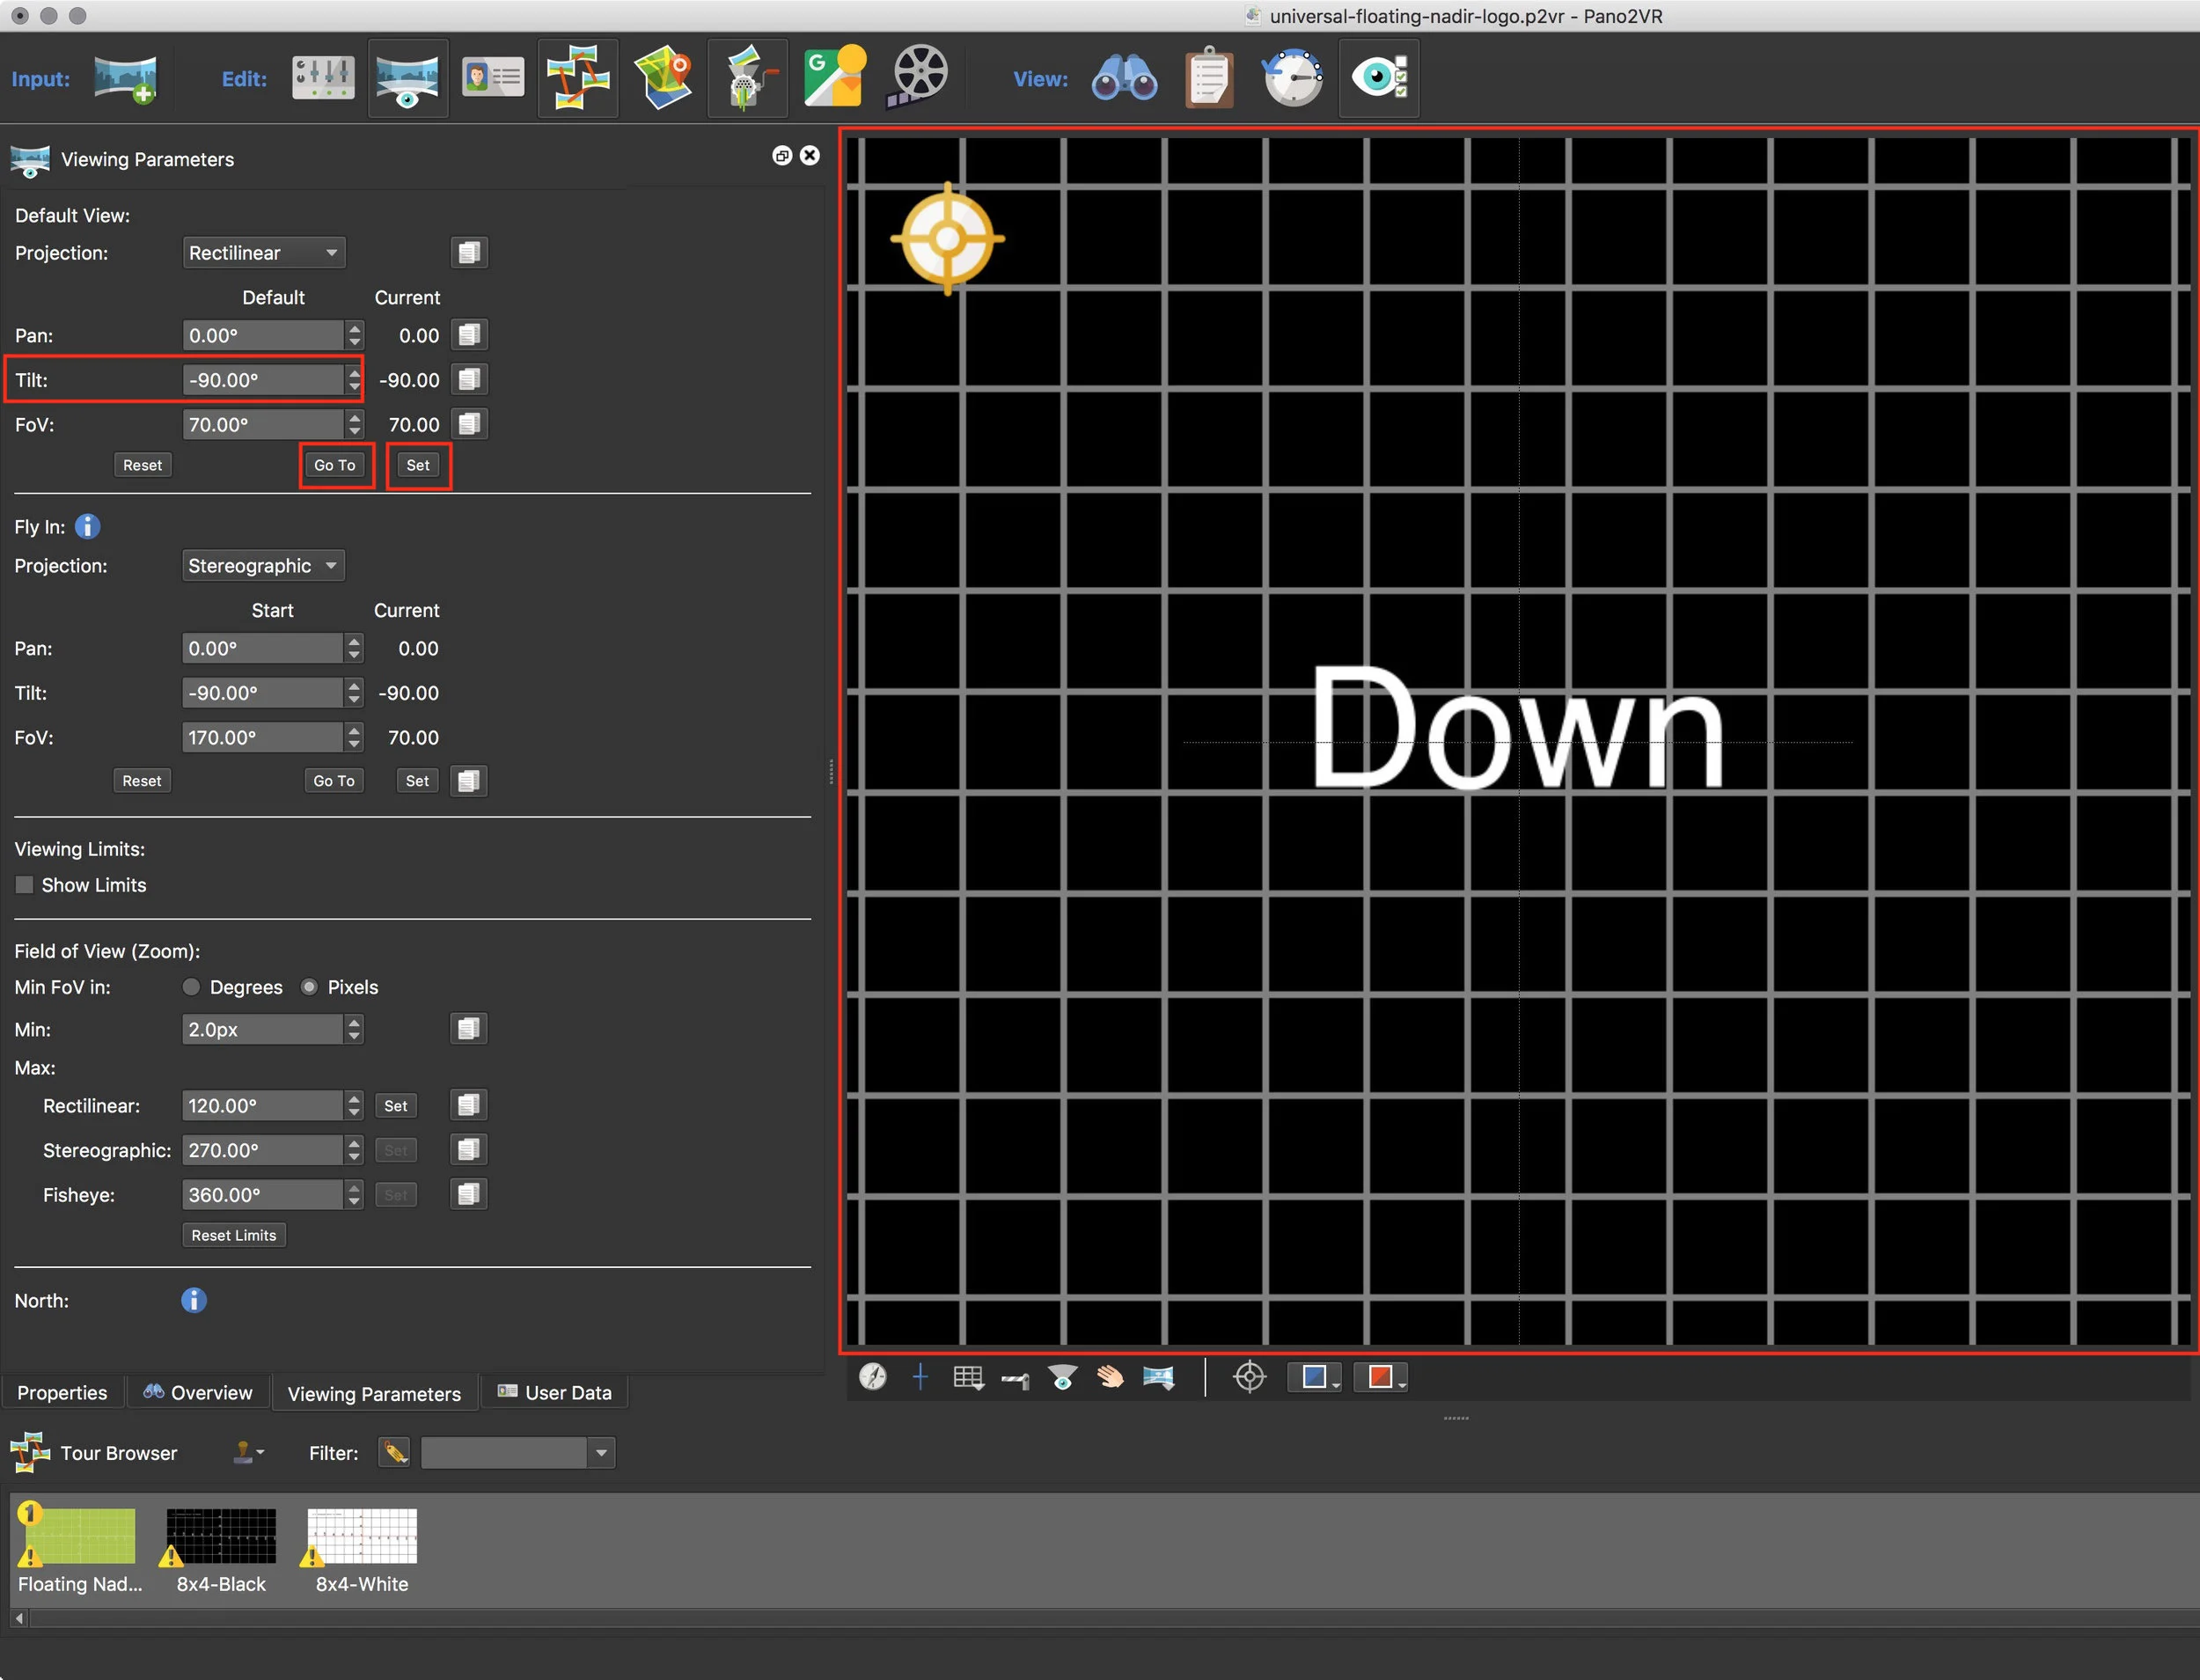The width and height of the screenshot is (2200, 1680).
Task: Click copy icon beside Default Tilt current value
Action: pyautogui.click(x=469, y=380)
